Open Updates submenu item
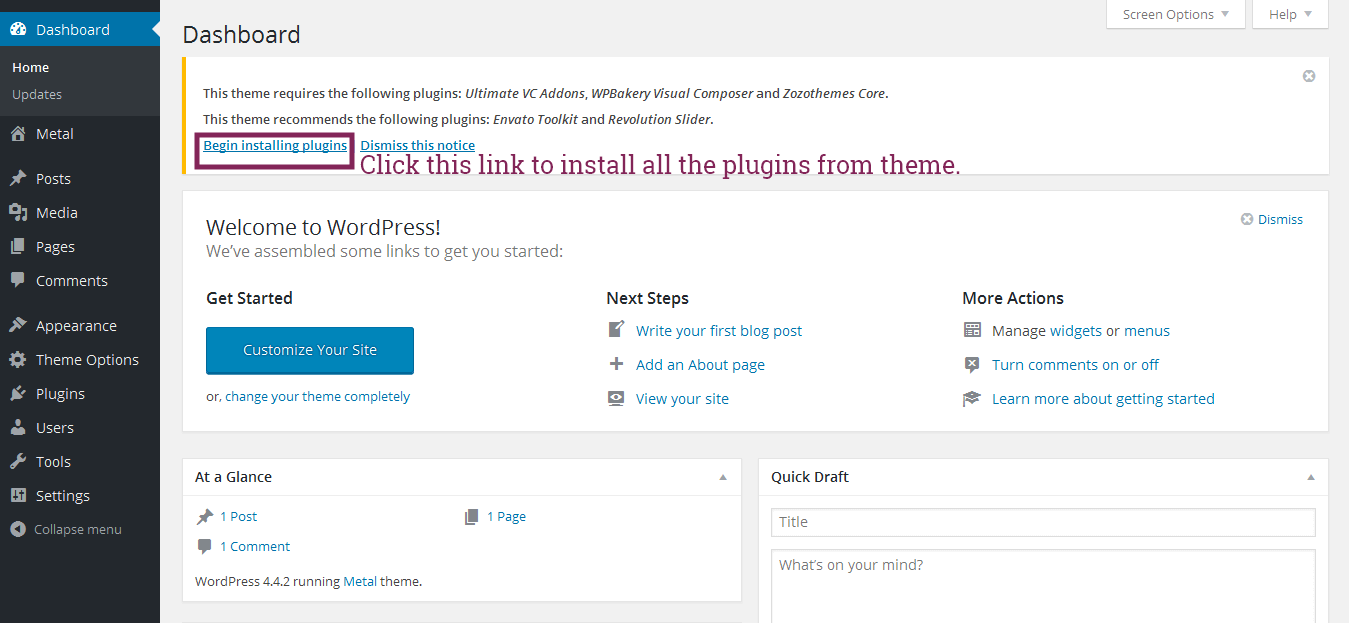The image size is (1349, 623). coord(37,95)
